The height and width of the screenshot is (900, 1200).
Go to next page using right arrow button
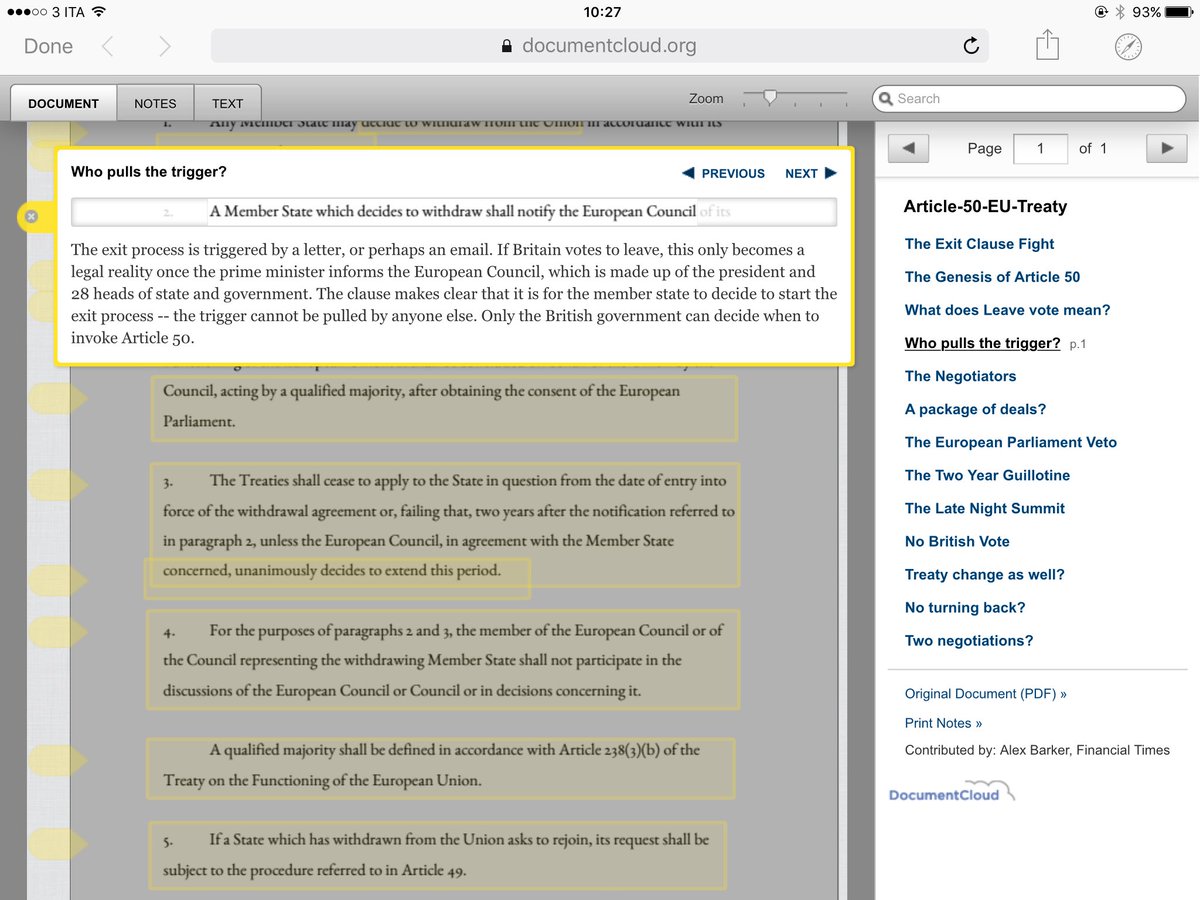coord(1166,148)
